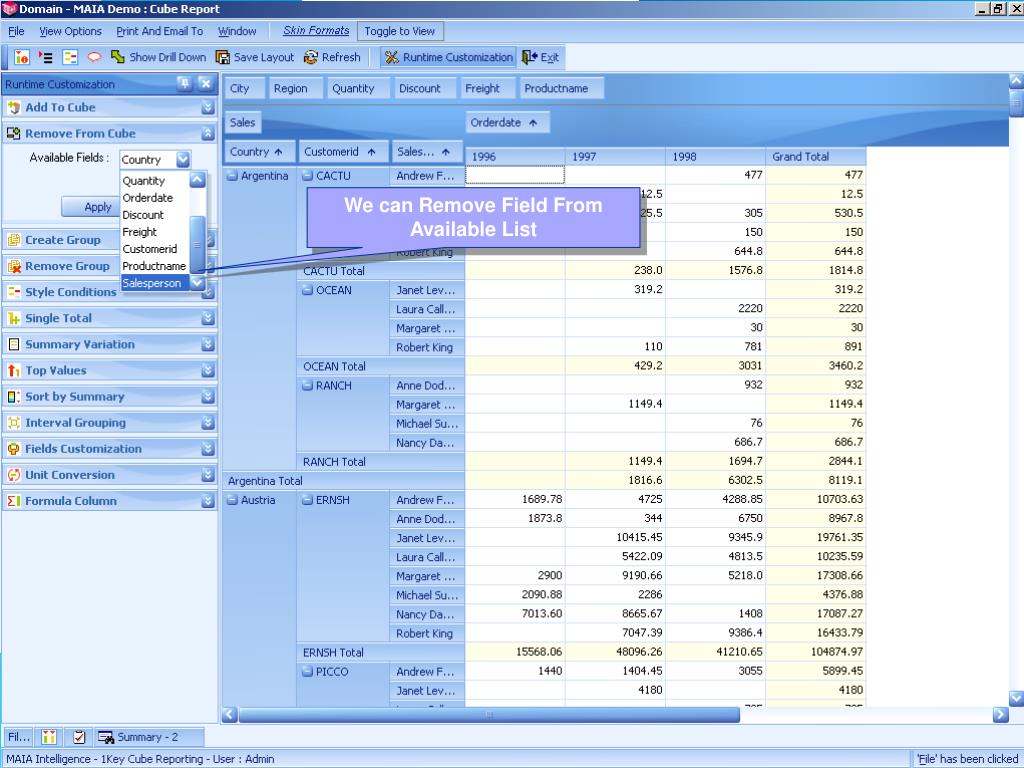Click the checklist icon in bottom tabs
Image resolution: width=1024 pixels, height=768 pixels.
coord(79,737)
